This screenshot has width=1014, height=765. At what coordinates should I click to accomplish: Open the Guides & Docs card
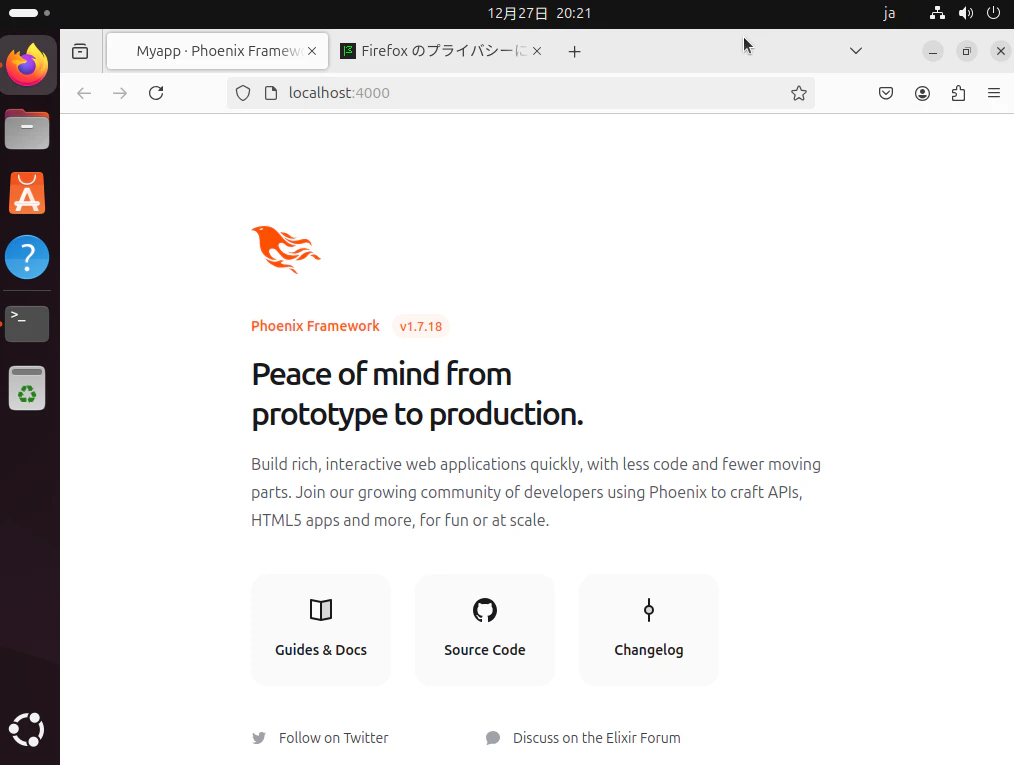[321, 630]
